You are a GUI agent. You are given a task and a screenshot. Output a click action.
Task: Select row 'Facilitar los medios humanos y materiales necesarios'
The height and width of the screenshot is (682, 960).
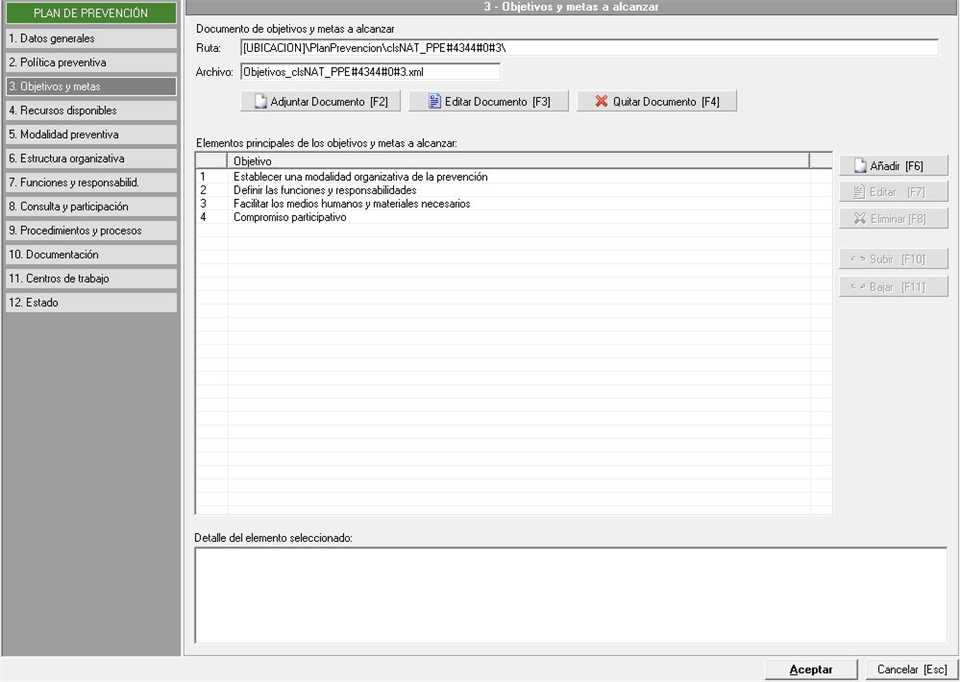click(514, 204)
